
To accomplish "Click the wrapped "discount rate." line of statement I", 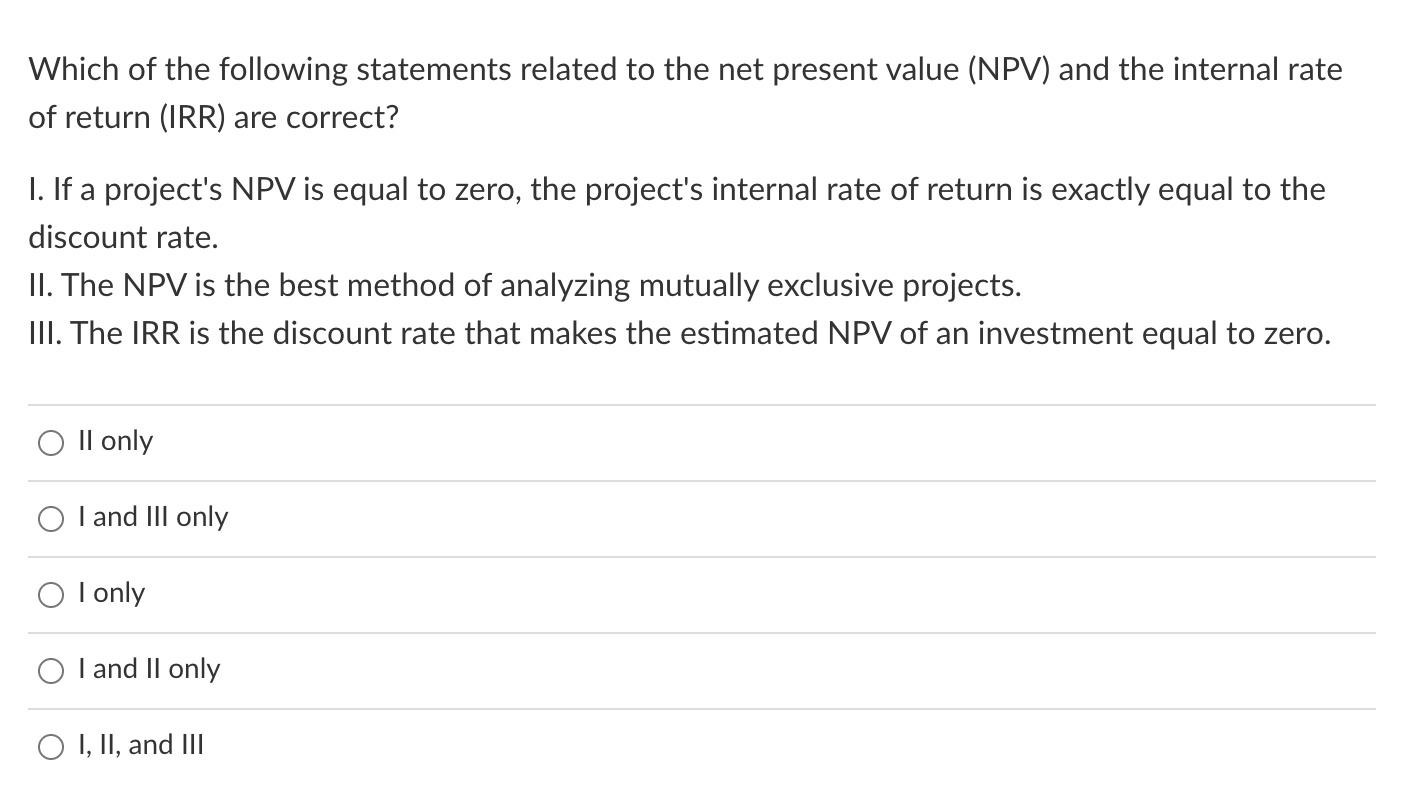I will coord(122,237).
